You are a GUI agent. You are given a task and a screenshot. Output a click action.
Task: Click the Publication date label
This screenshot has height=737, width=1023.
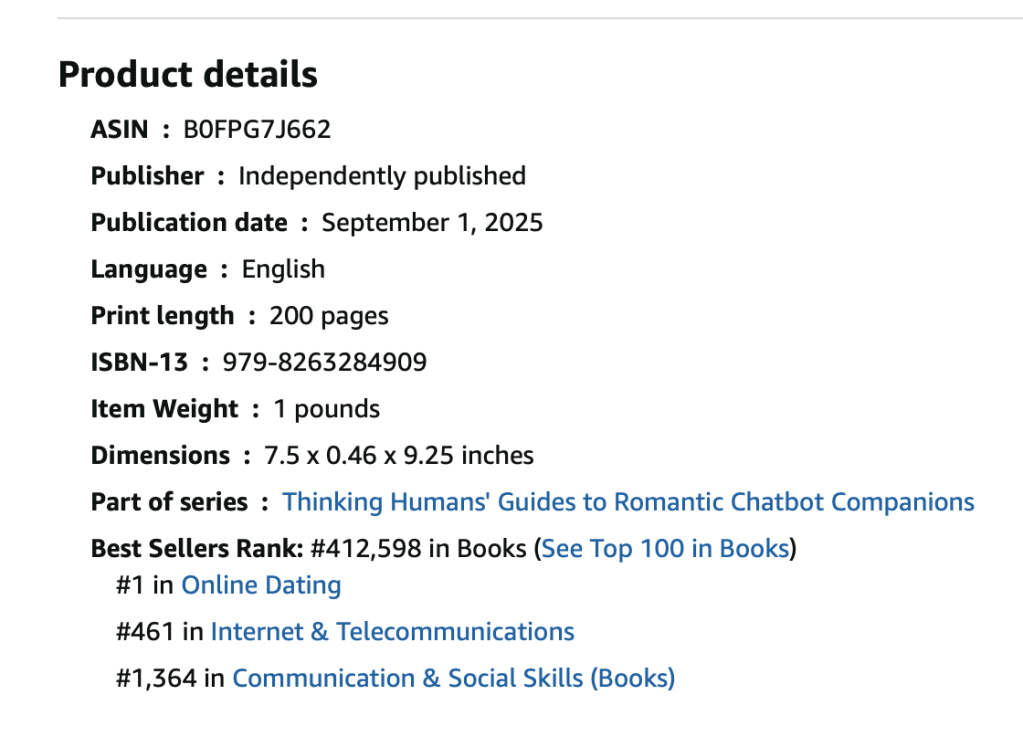tap(189, 222)
